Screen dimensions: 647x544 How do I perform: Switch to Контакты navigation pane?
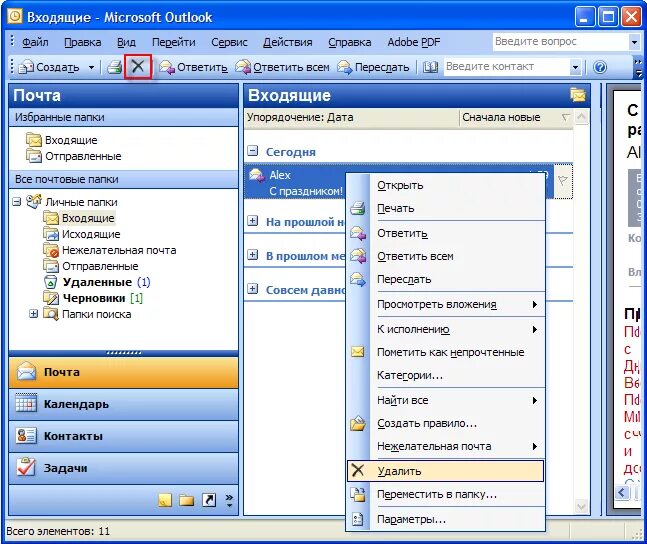pyautogui.click(x=123, y=436)
